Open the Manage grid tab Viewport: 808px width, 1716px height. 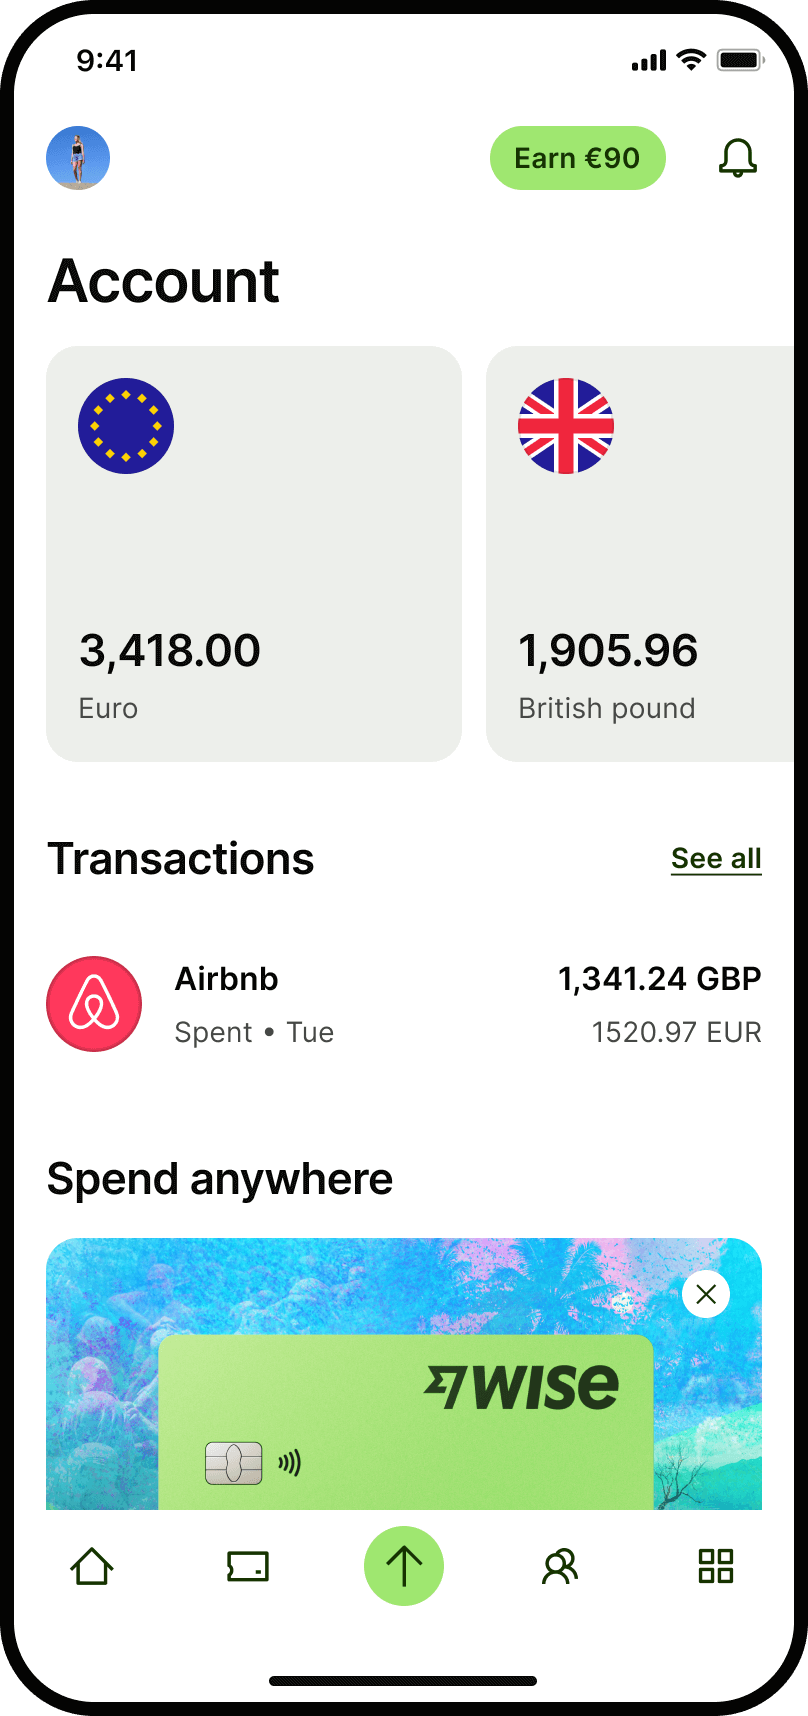pos(716,1566)
